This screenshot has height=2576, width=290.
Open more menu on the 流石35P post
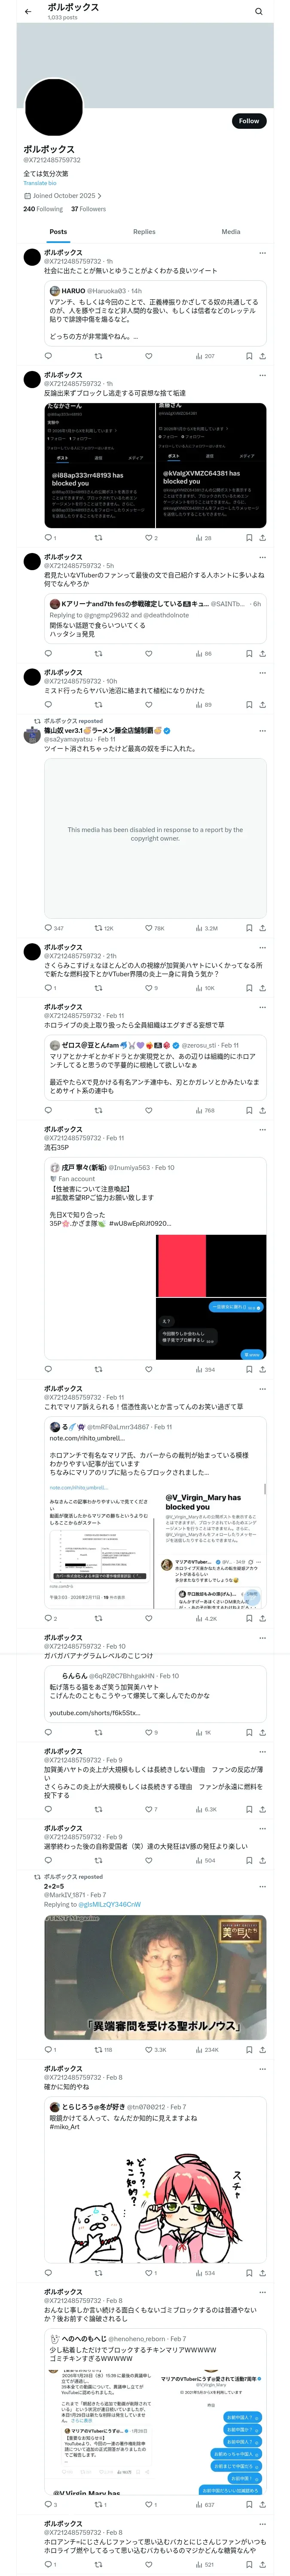pos(263,1130)
